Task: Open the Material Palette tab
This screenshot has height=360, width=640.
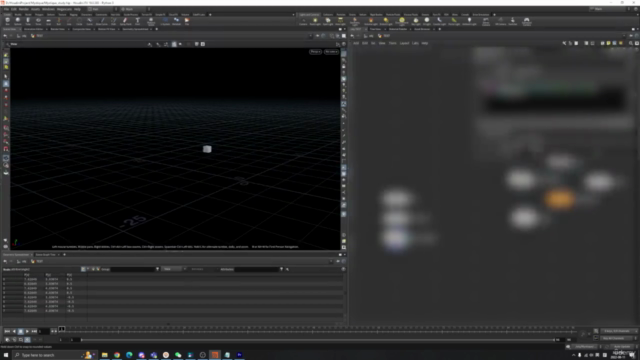Action: [x=398, y=29]
